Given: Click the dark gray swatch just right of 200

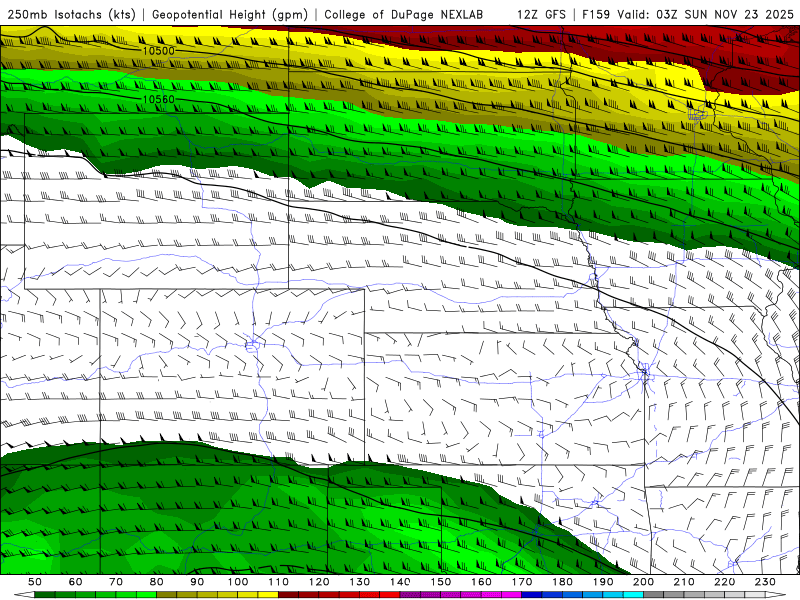Looking at the screenshot, I should (653, 594).
